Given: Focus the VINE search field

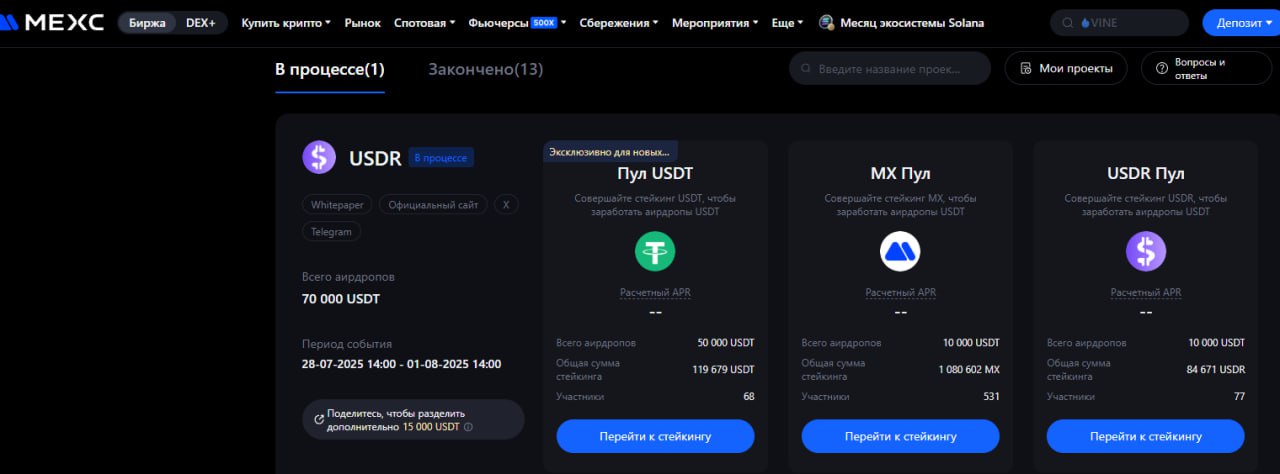Looking at the screenshot, I should point(1119,22).
